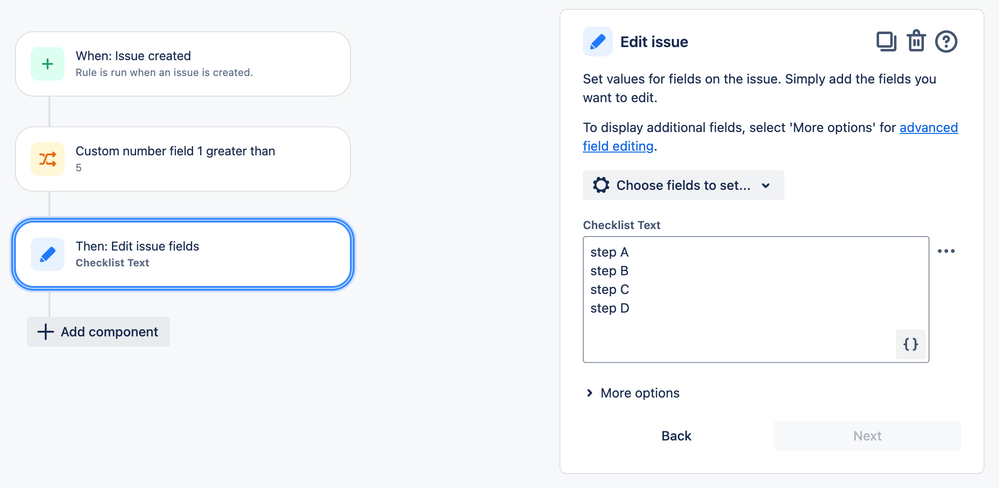
Task: Click the green plus trigger icon
Action: point(47,64)
